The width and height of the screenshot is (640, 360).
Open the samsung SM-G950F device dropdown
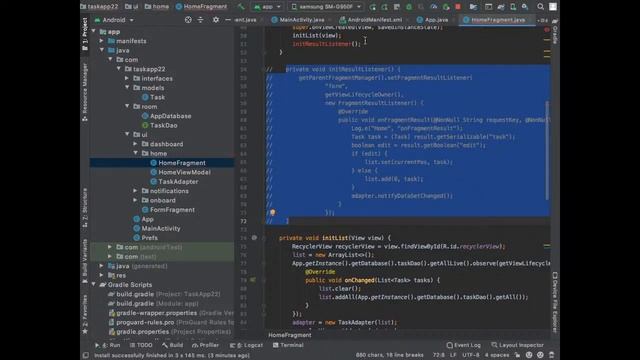(x=326, y=7)
